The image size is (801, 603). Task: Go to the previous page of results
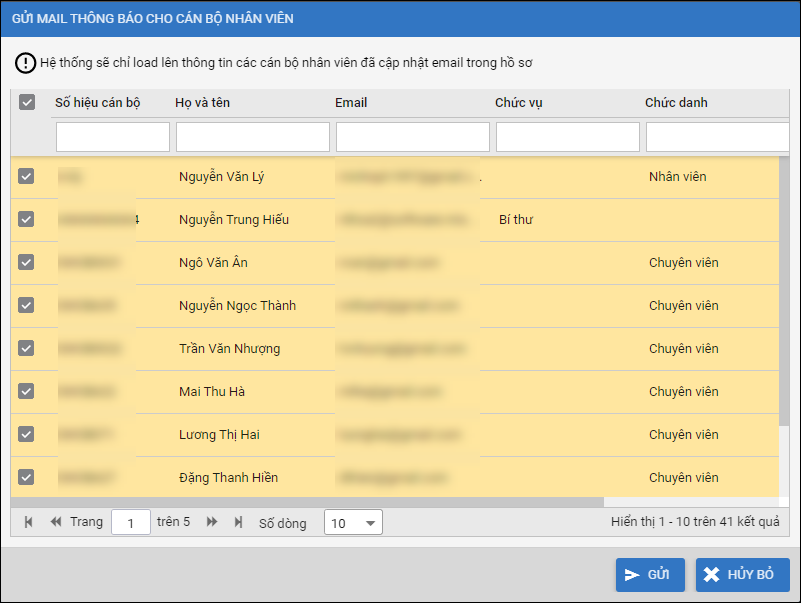[56, 522]
